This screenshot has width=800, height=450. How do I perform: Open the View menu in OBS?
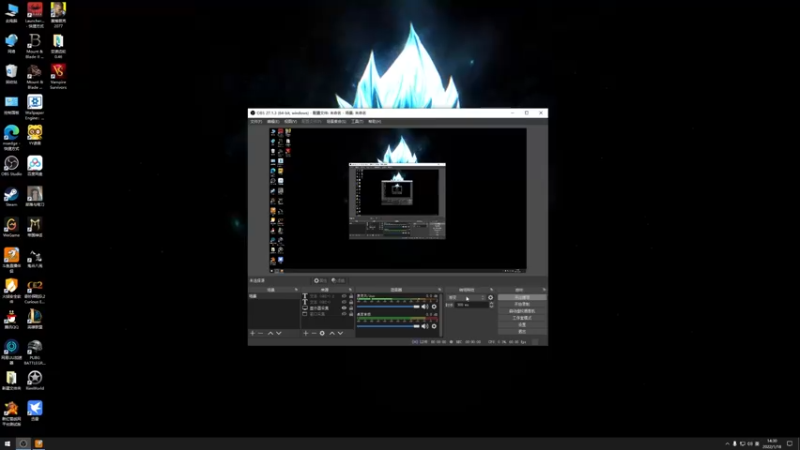coord(290,121)
